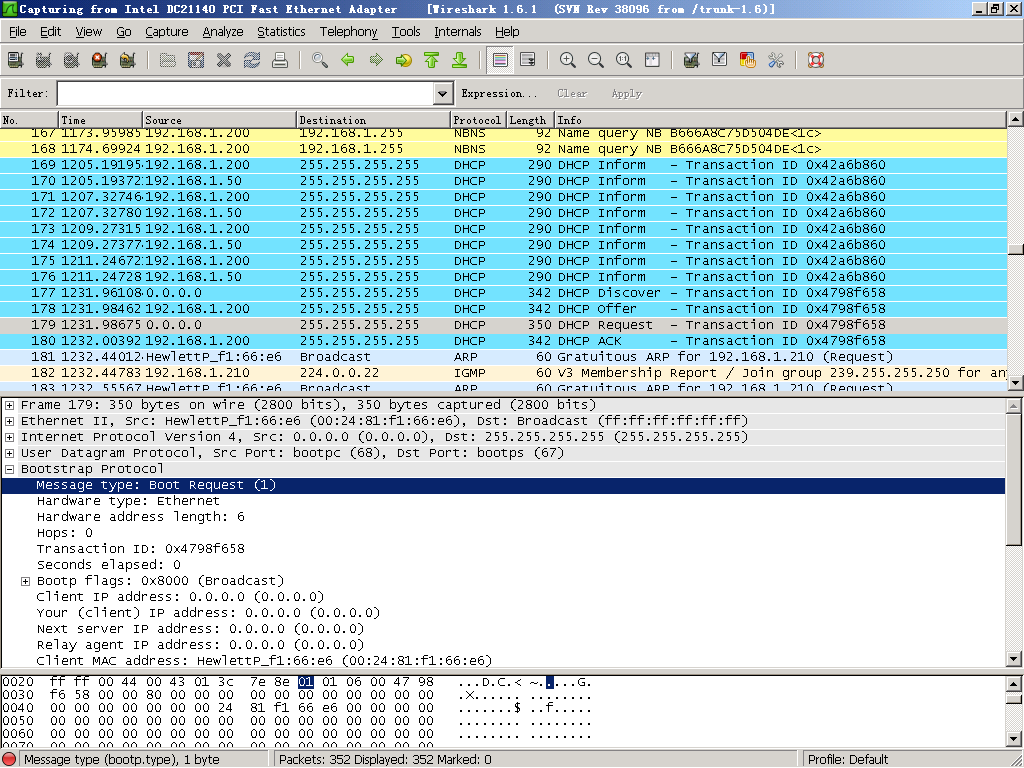Viewport: 1024px width, 768px height.
Task: Open the list of capture interfaces icon
Action: tap(15, 60)
